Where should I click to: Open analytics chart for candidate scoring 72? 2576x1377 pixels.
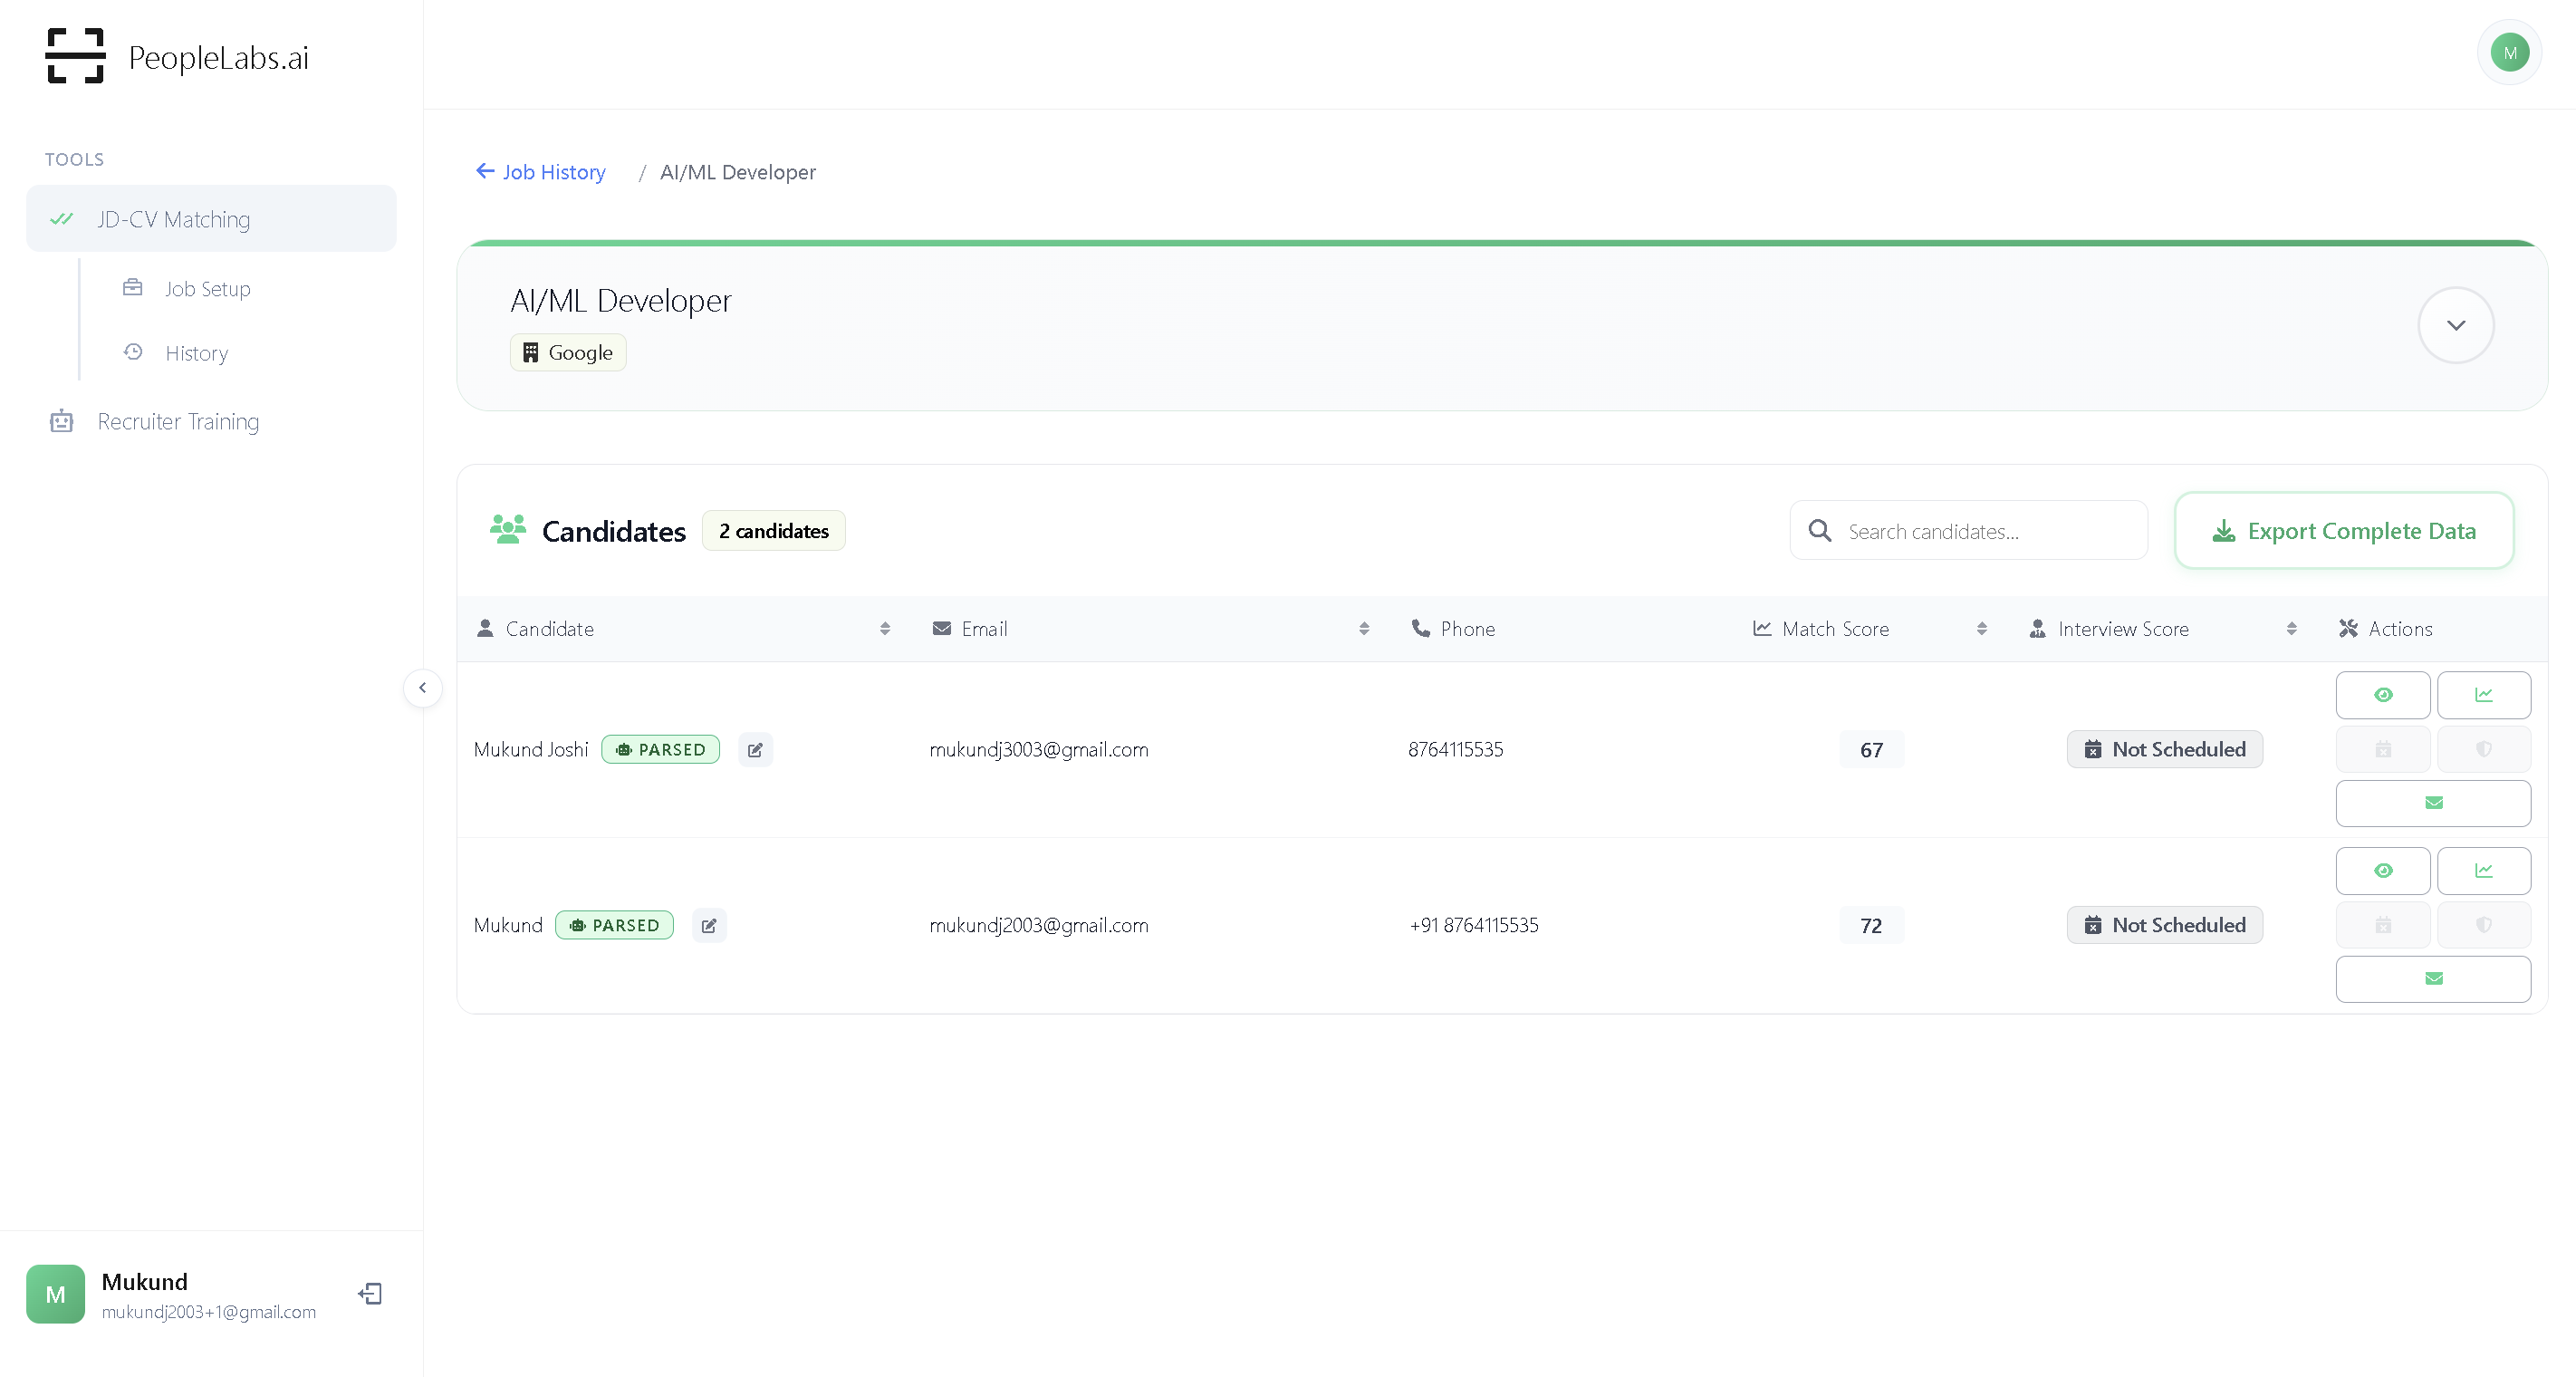(2483, 871)
